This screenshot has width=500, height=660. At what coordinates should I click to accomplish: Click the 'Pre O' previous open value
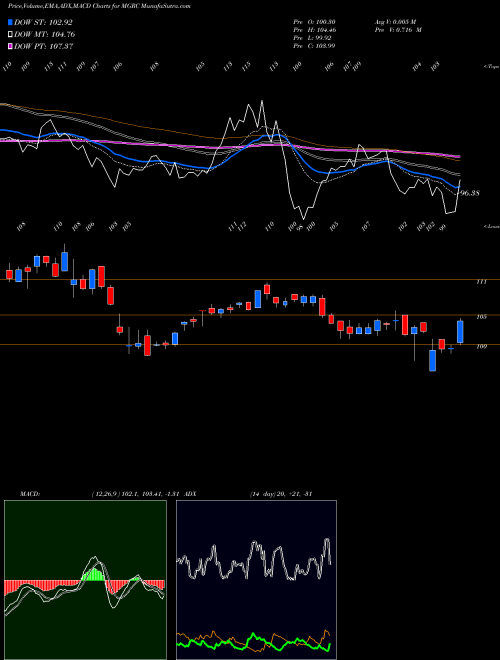click(x=314, y=22)
